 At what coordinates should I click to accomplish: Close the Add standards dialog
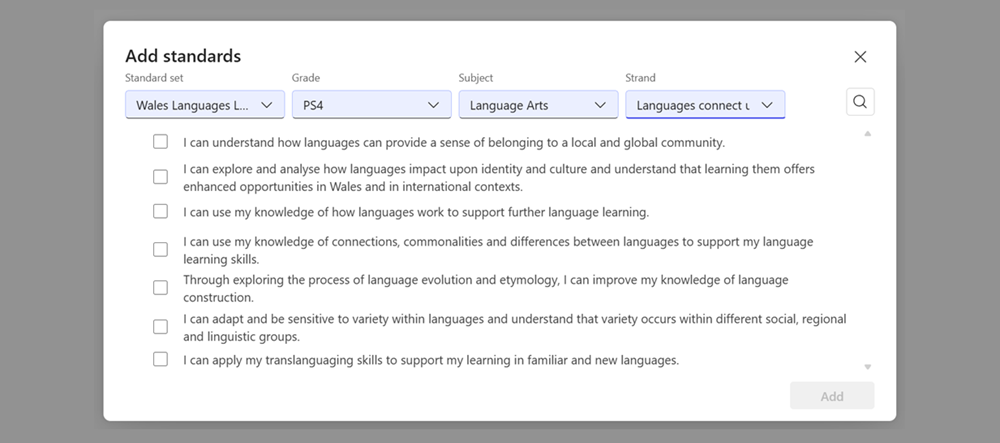(x=860, y=57)
